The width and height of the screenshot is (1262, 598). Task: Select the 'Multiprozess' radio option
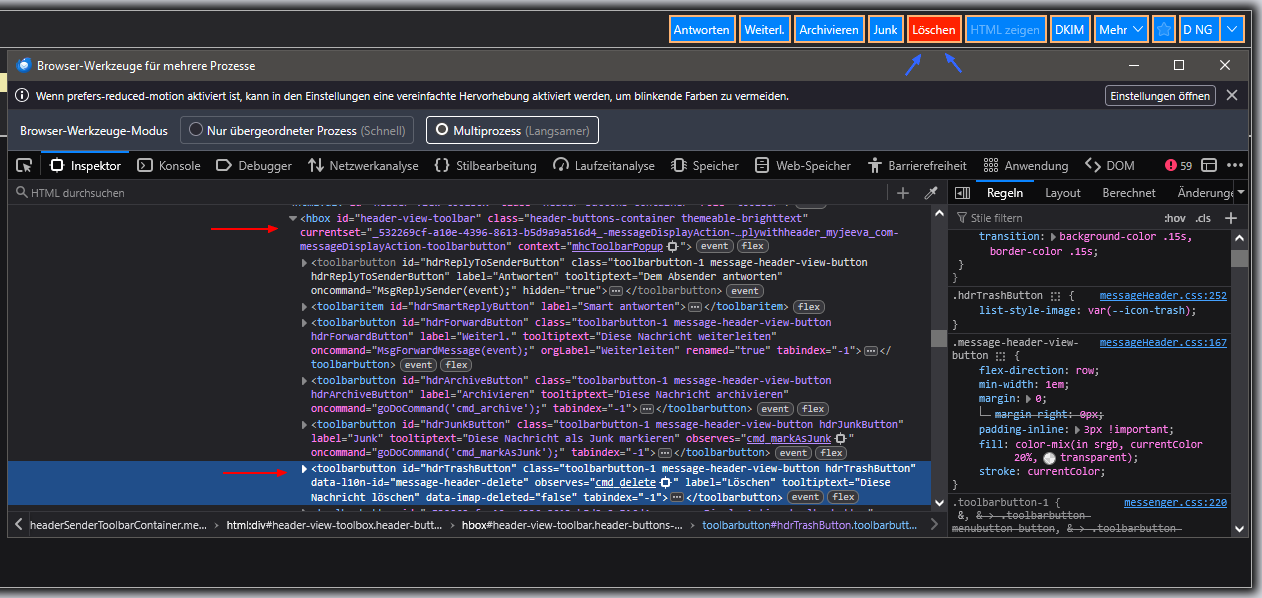coord(512,130)
